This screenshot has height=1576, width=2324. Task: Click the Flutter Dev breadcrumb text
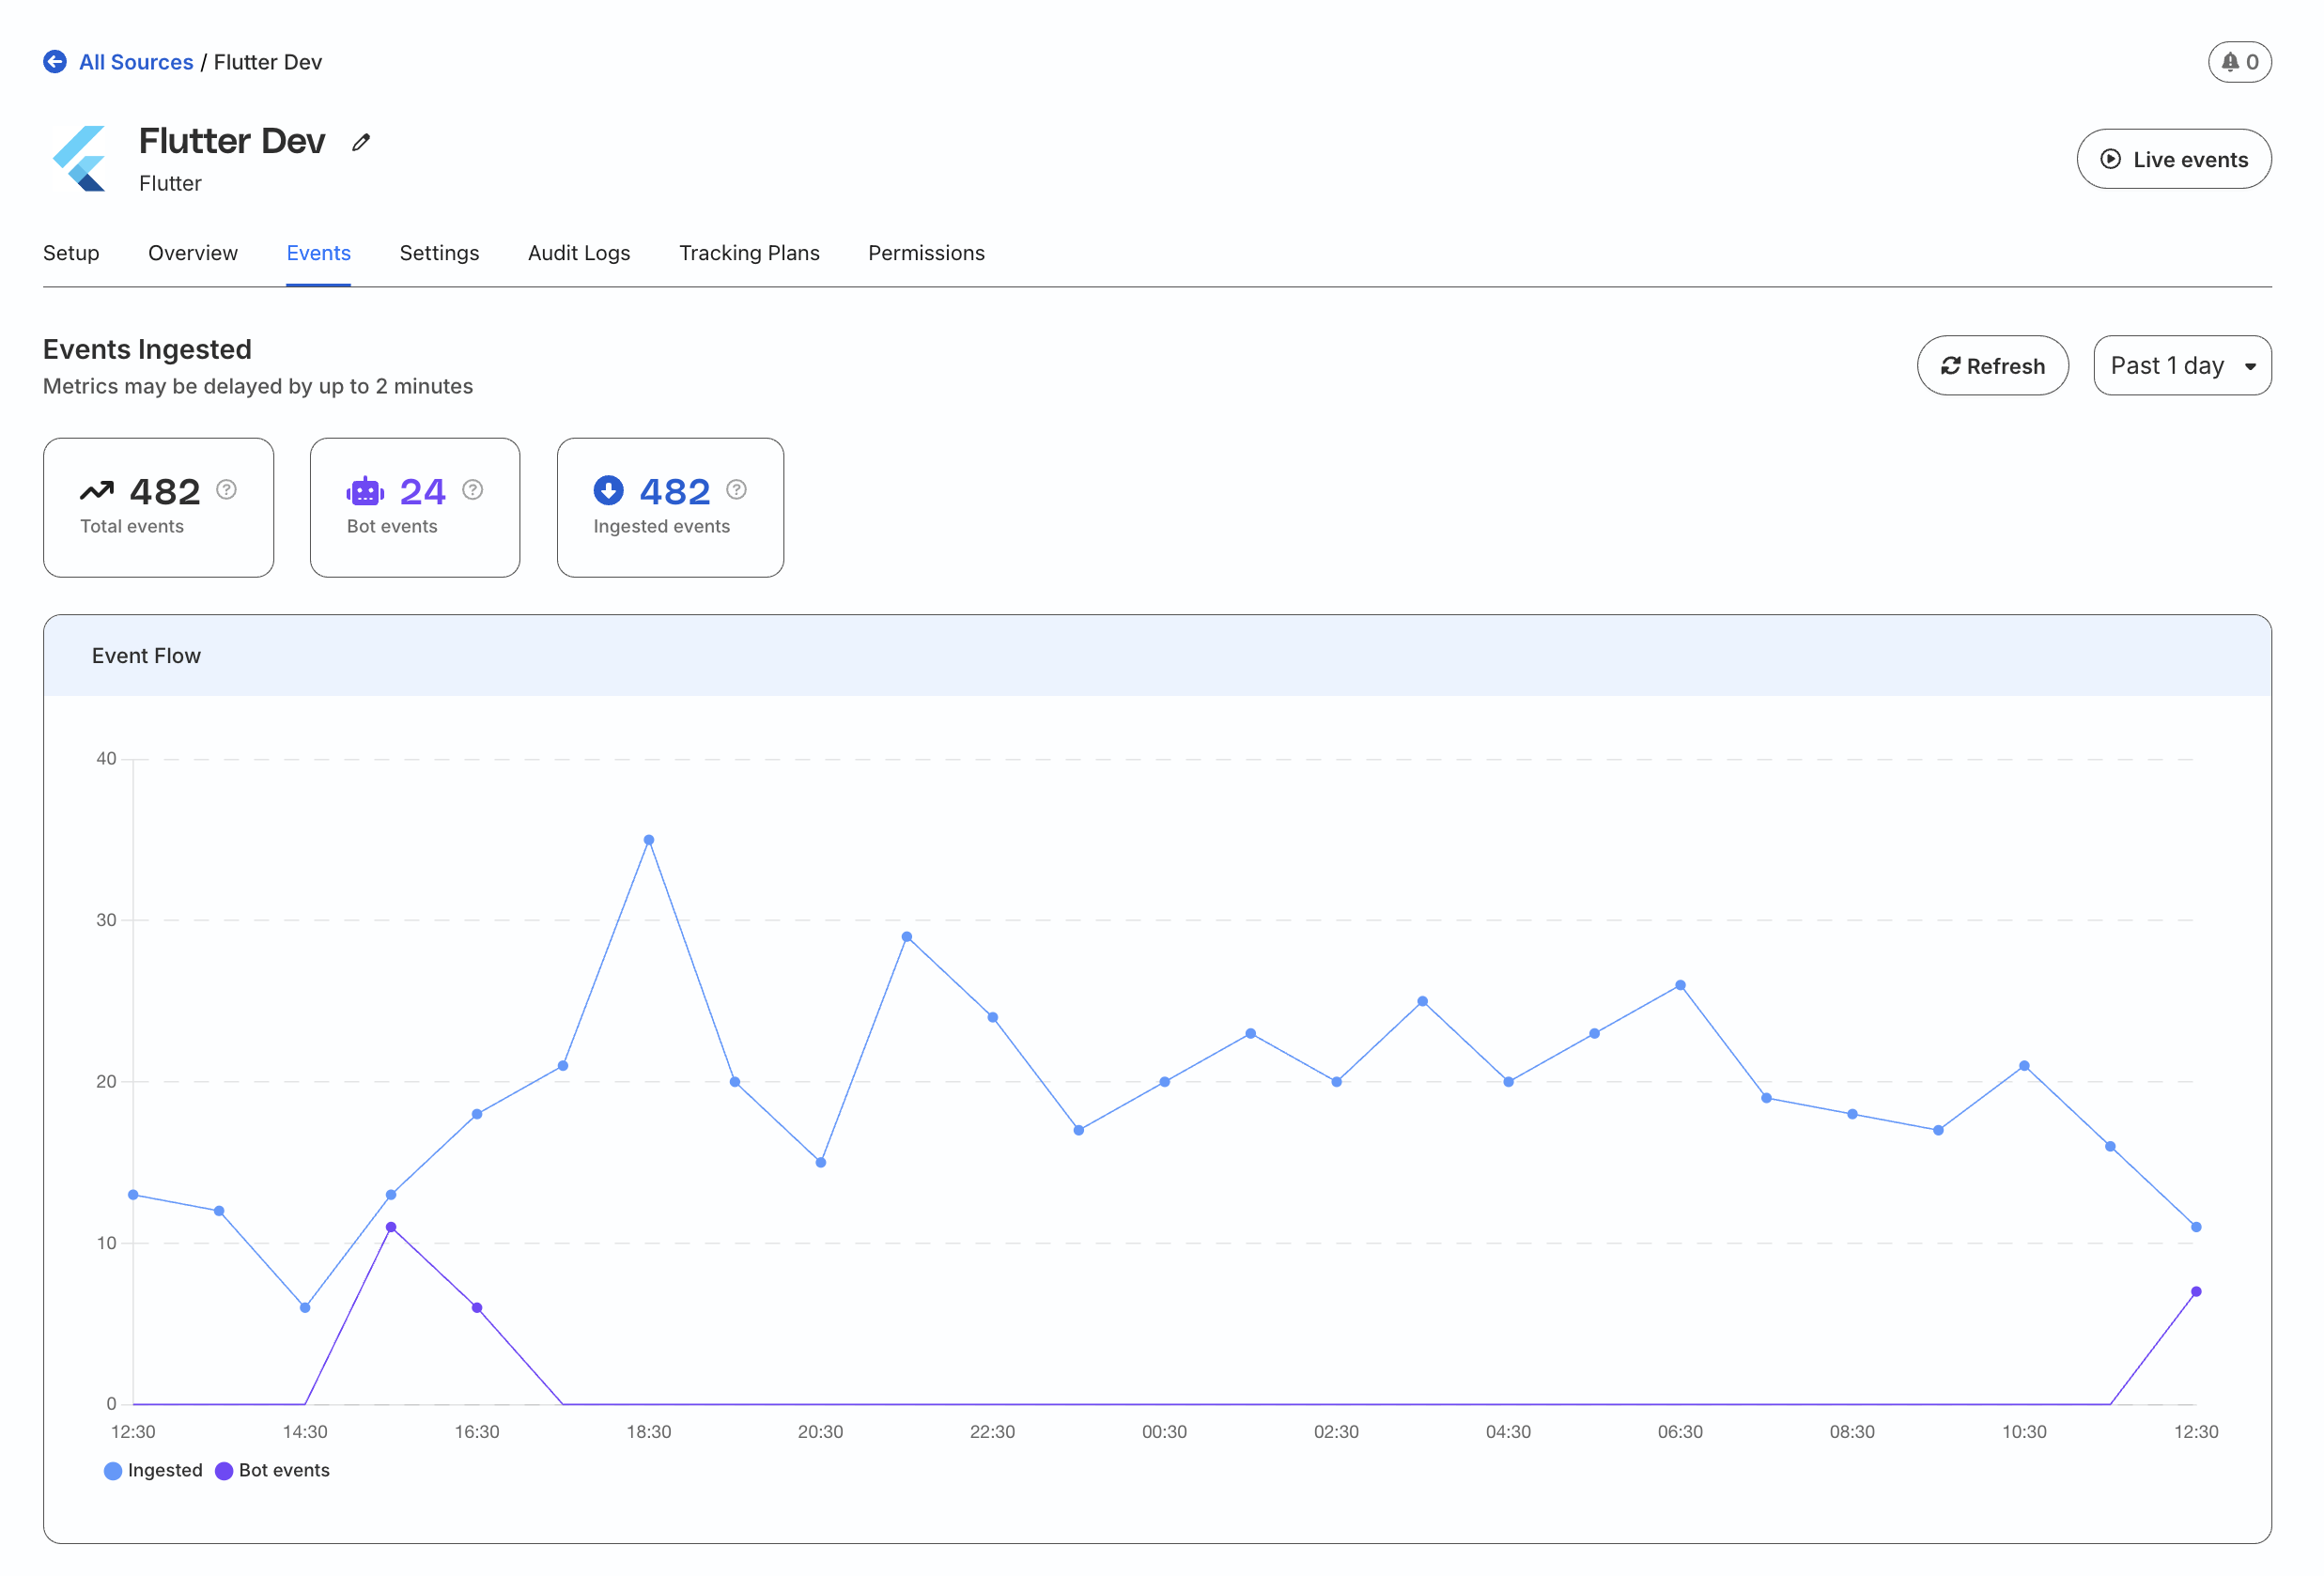(268, 62)
